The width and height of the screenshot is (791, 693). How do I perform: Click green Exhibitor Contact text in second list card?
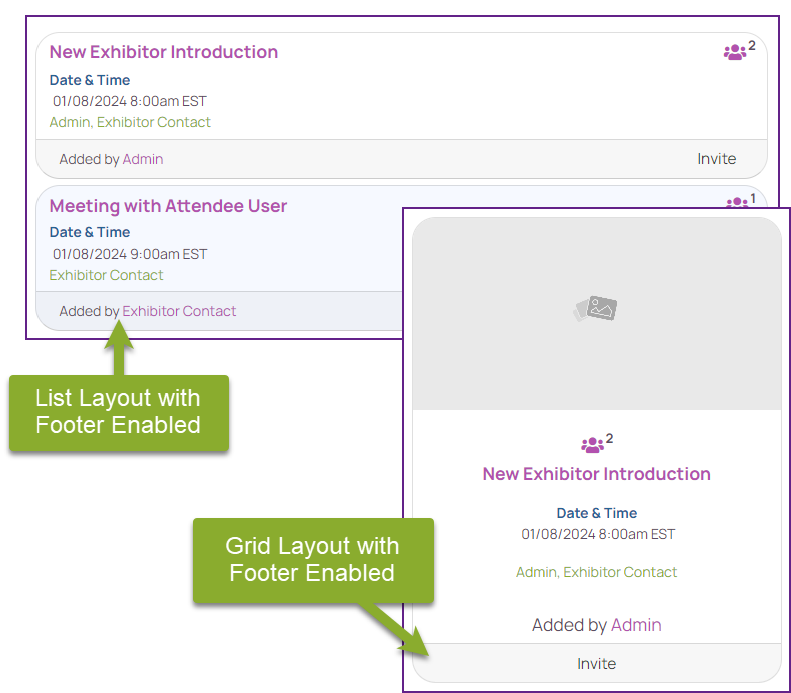click(x=106, y=275)
